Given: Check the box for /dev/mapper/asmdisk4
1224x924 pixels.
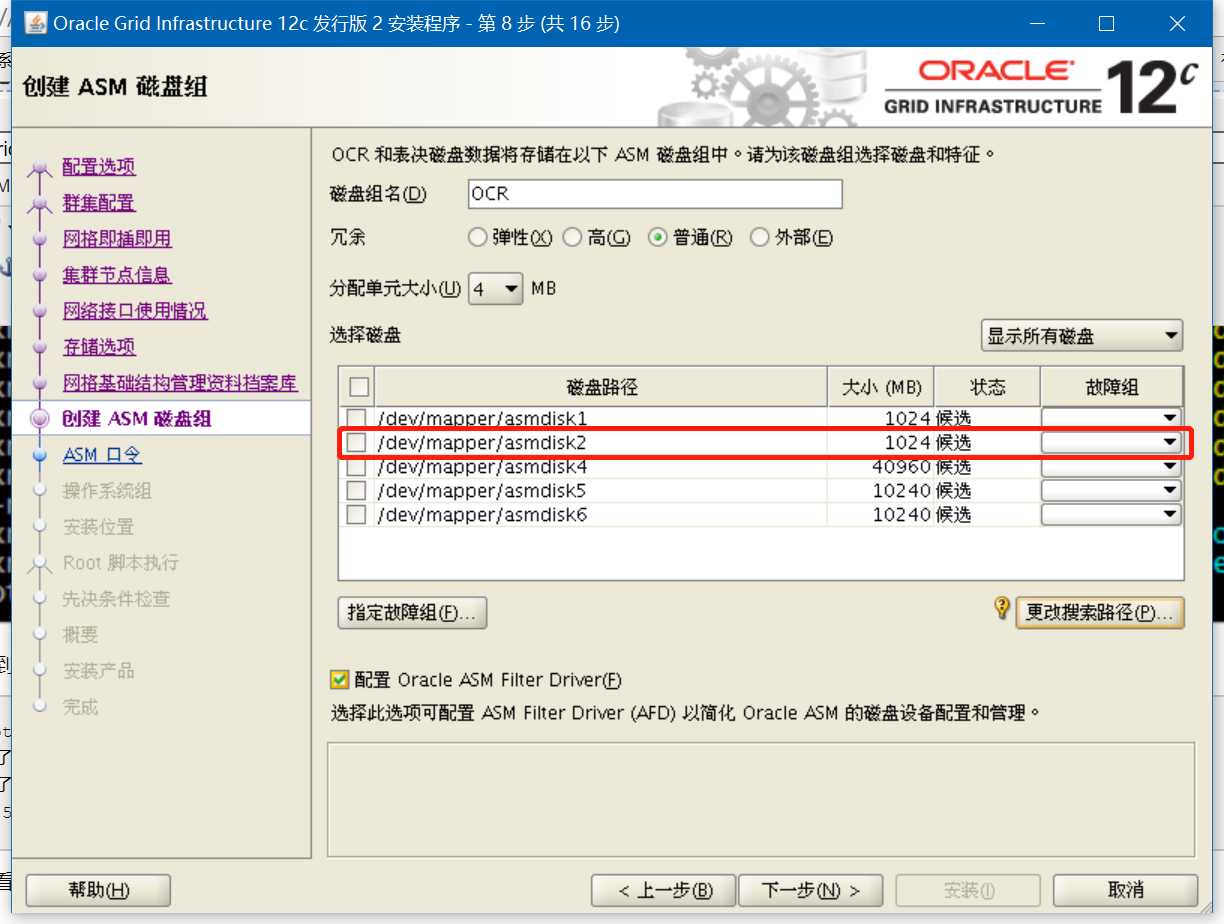Looking at the screenshot, I should coord(356,467).
